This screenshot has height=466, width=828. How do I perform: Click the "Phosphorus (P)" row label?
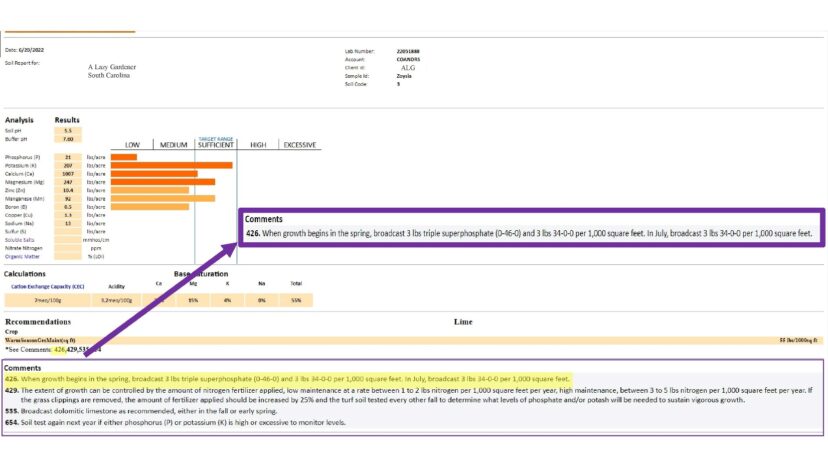[22, 157]
